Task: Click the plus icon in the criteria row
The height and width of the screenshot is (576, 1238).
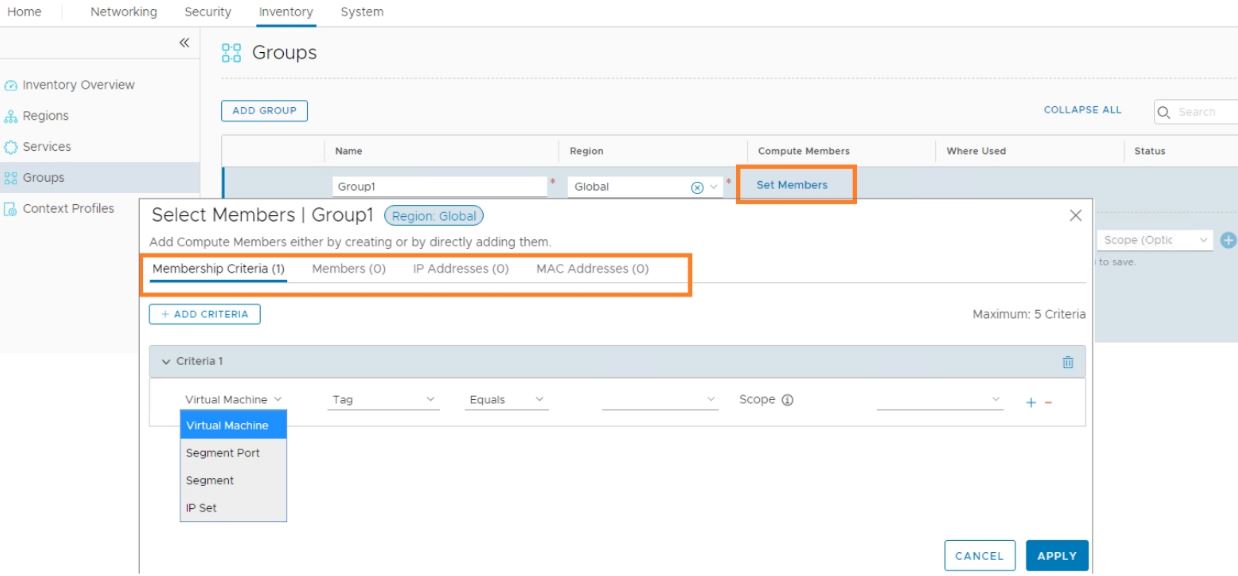Action: [x=1030, y=402]
